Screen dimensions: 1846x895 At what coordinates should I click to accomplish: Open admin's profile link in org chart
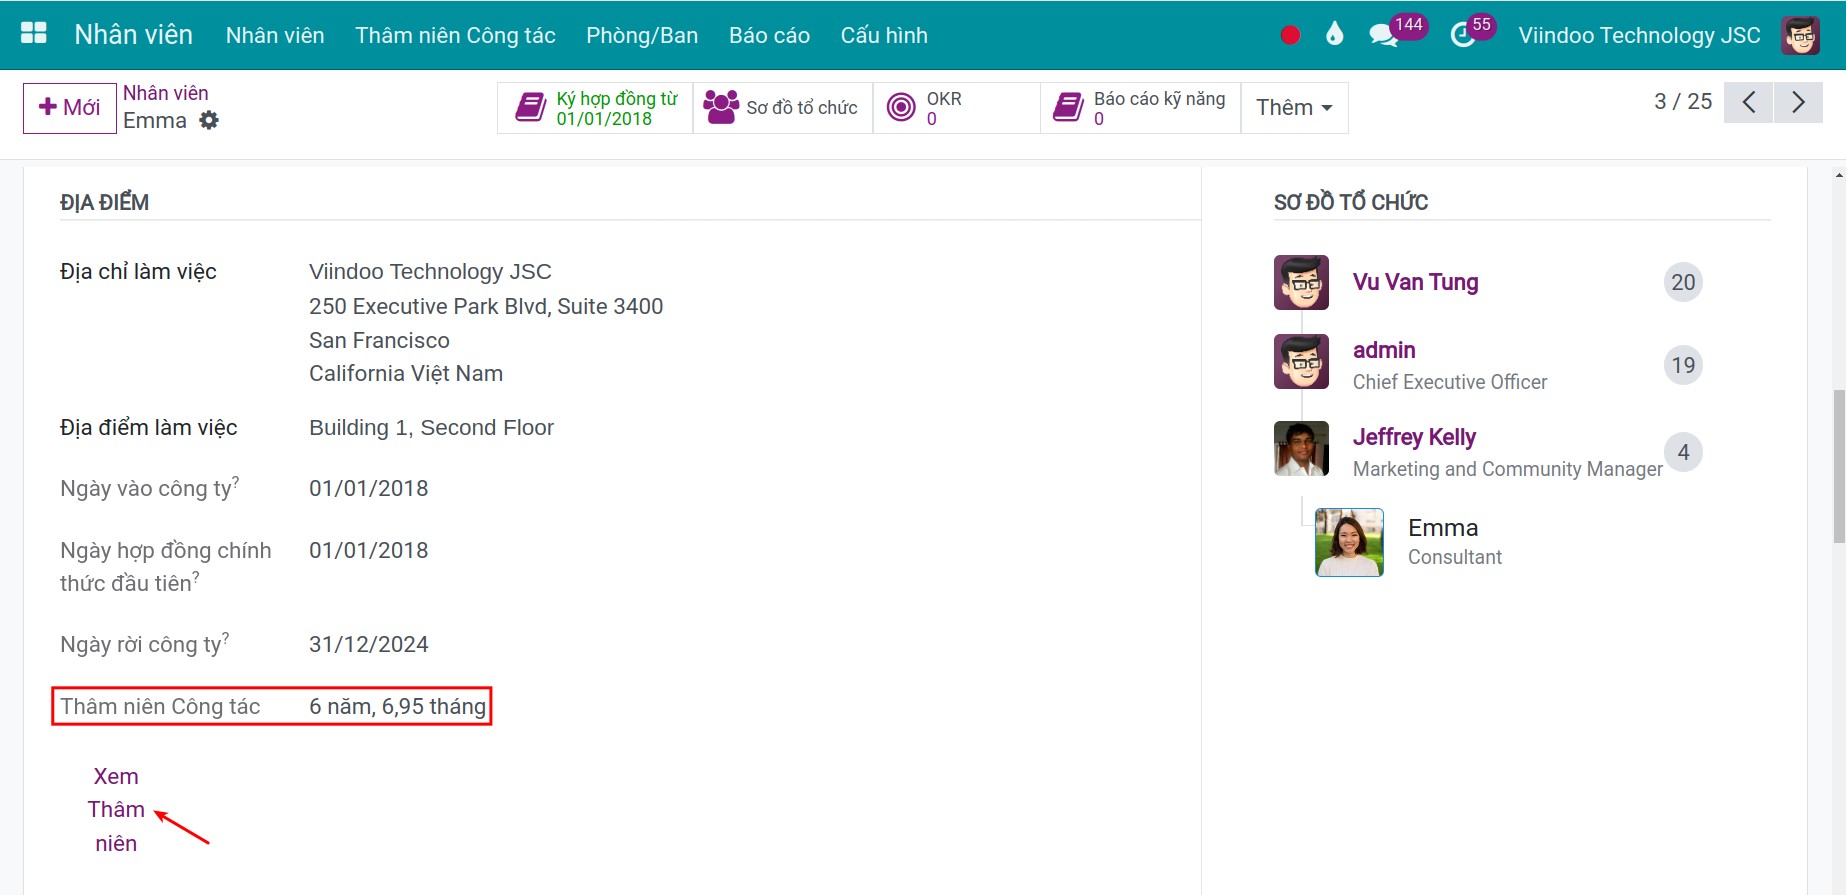[x=1384, y=350]
